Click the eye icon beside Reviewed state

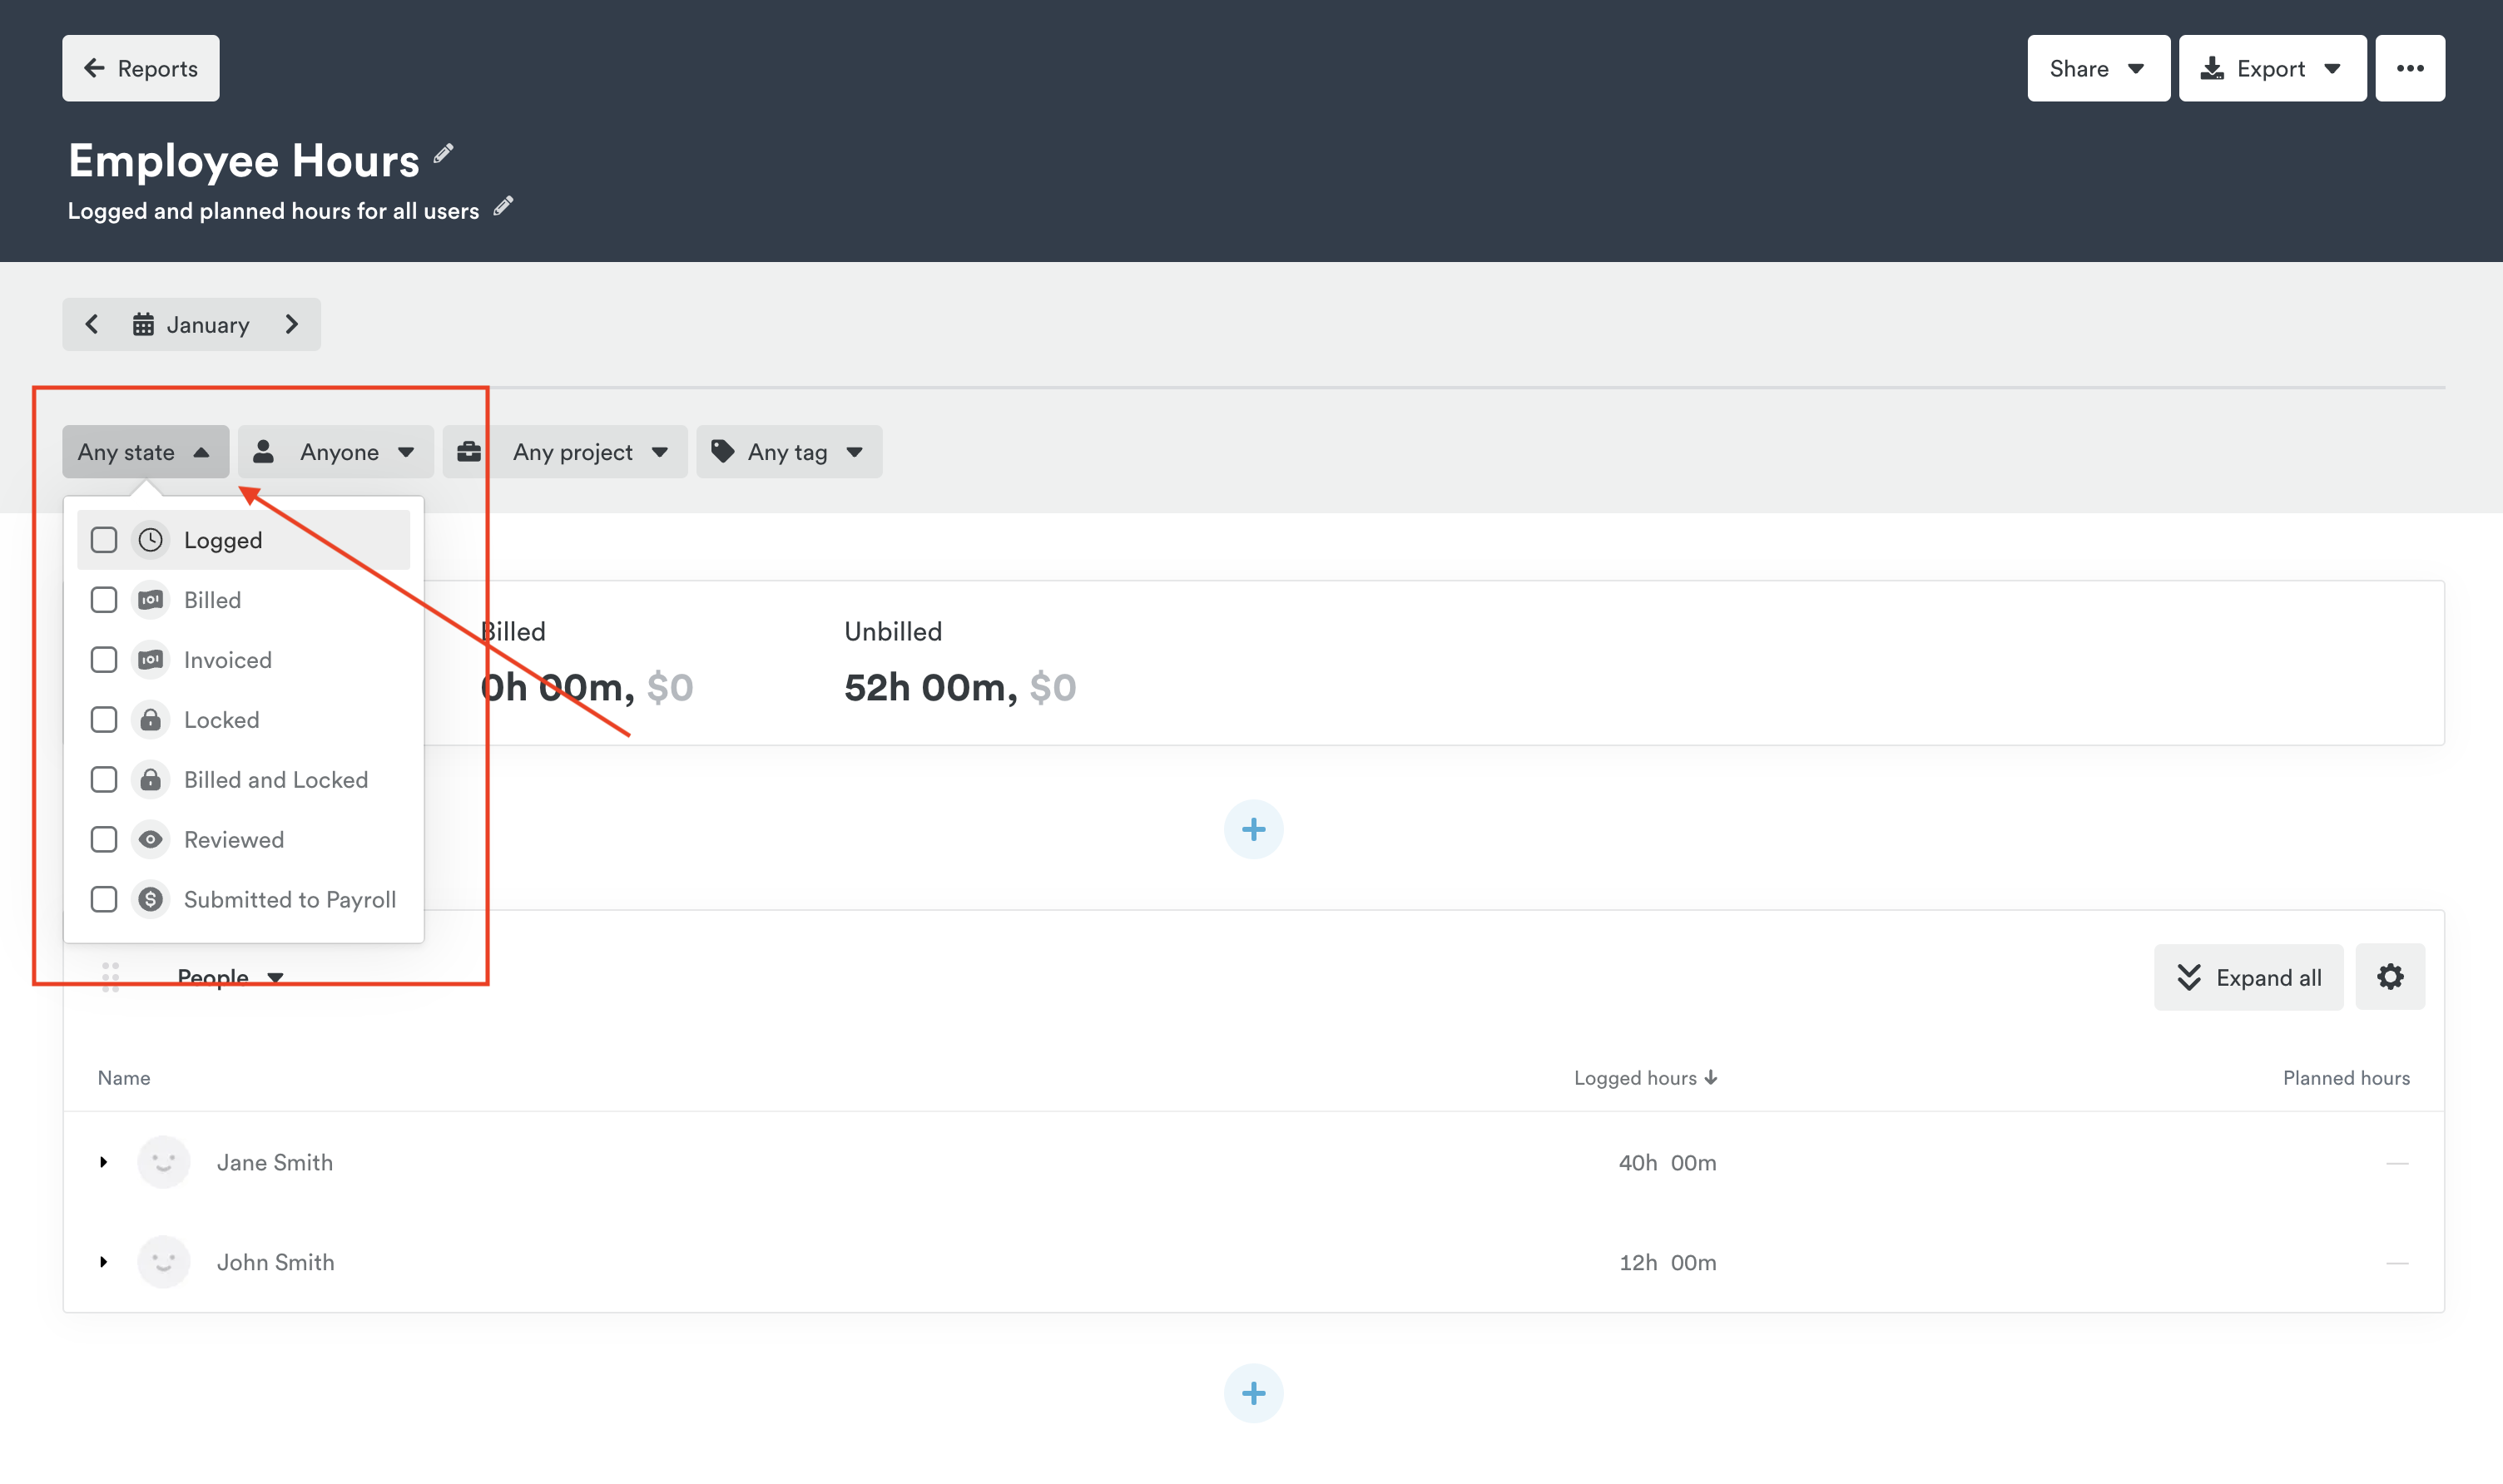(151, 839)
